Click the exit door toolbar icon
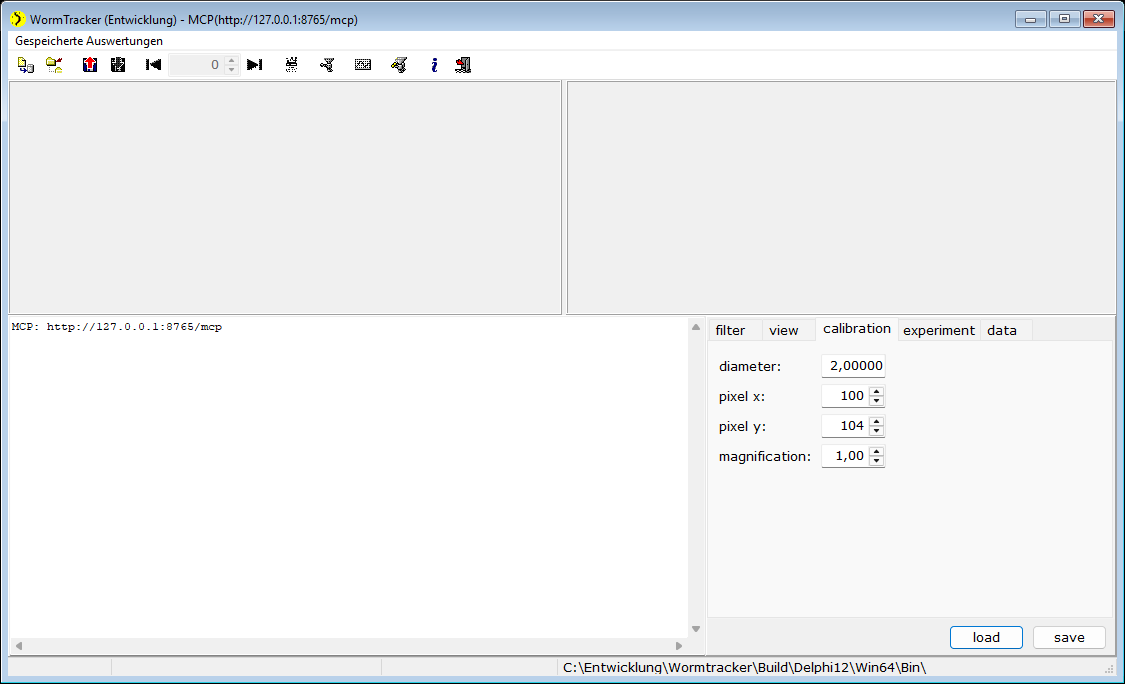Image resolution: width=1125 pixels, height=684 pixels. [x=463, y=65]
